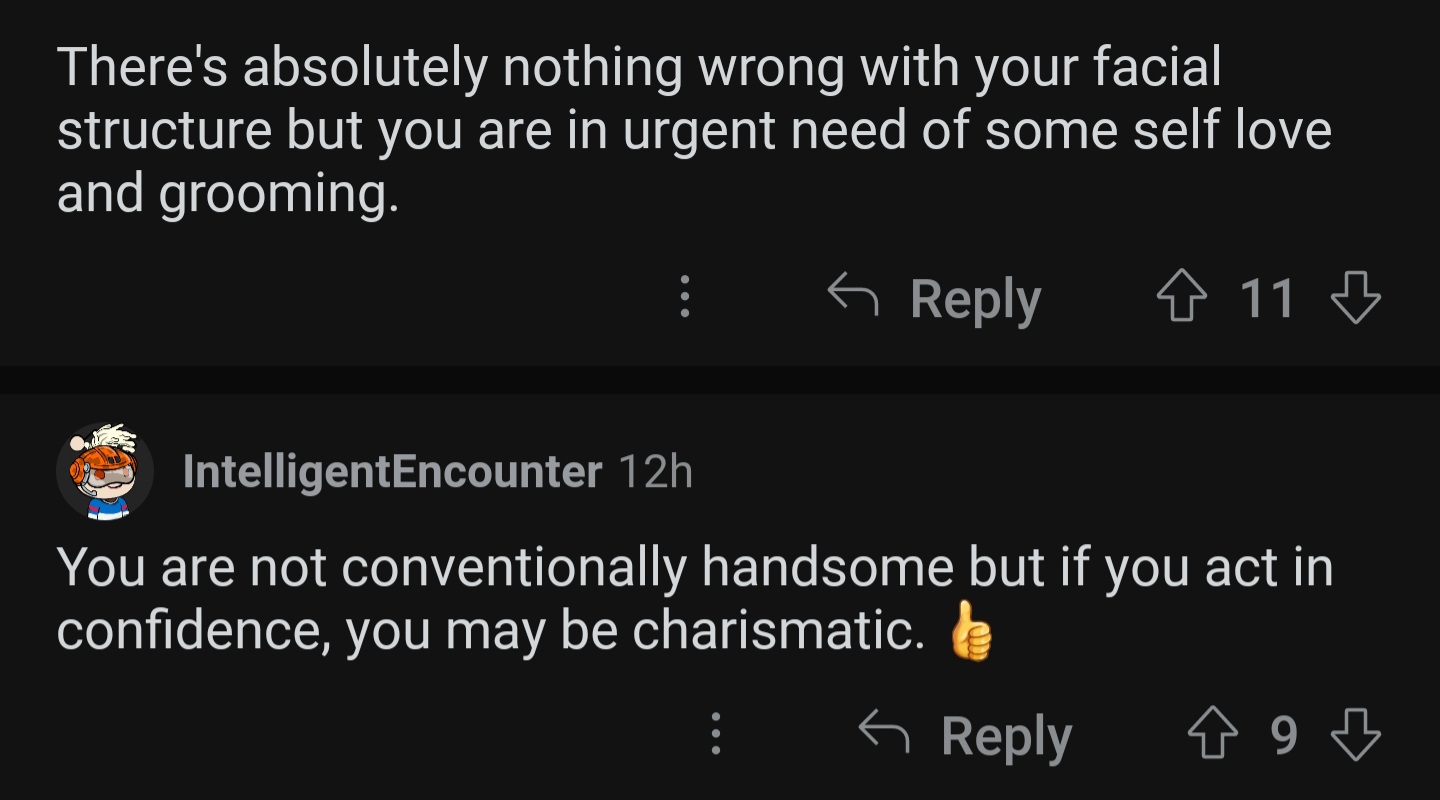Click the vote score showing 11
Screen dimensions: 1440x800
click(1268, 298)
